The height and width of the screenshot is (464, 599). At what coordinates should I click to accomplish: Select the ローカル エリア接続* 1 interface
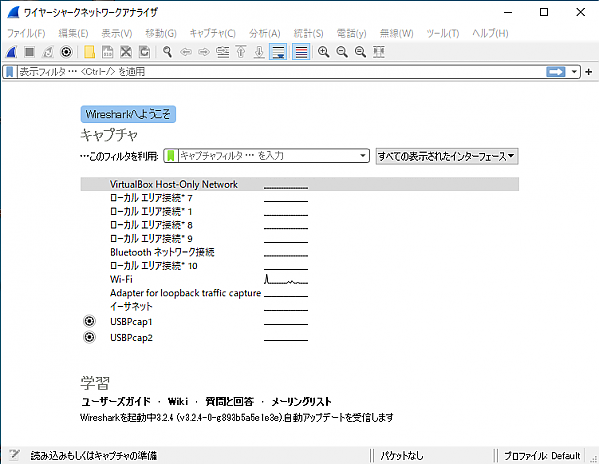[x=300, y=211]
